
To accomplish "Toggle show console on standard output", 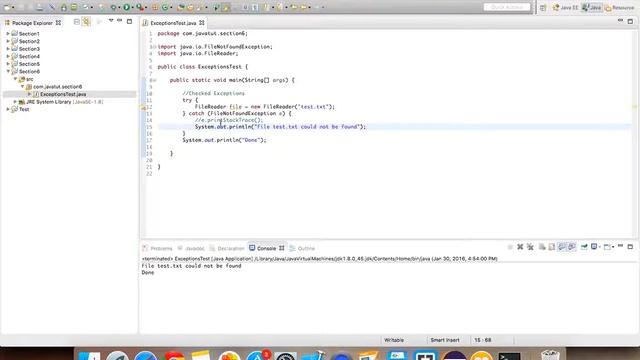I will [x=562, y=247].
